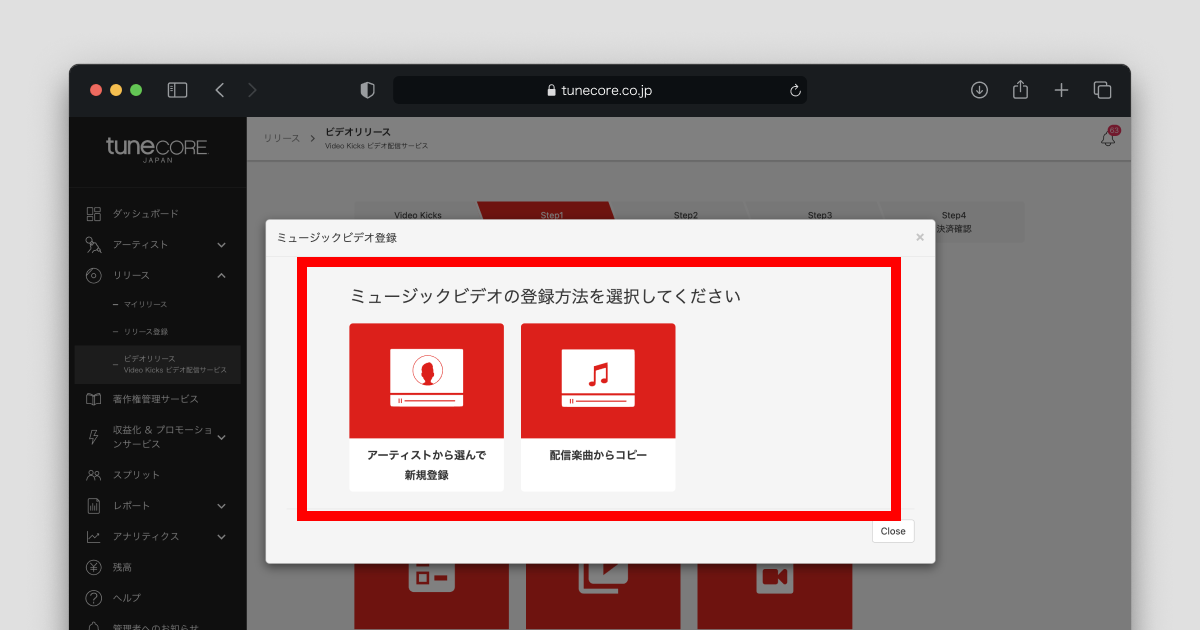The height and width of the screenshot is (630, 1200).
Task: Open Safari sidebar panel icon
Action: 177,90
